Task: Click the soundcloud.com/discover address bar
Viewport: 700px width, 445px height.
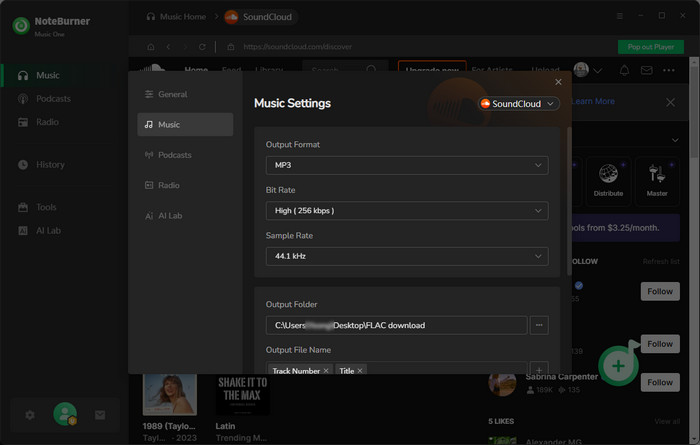Action: click(x=297, y=47)
